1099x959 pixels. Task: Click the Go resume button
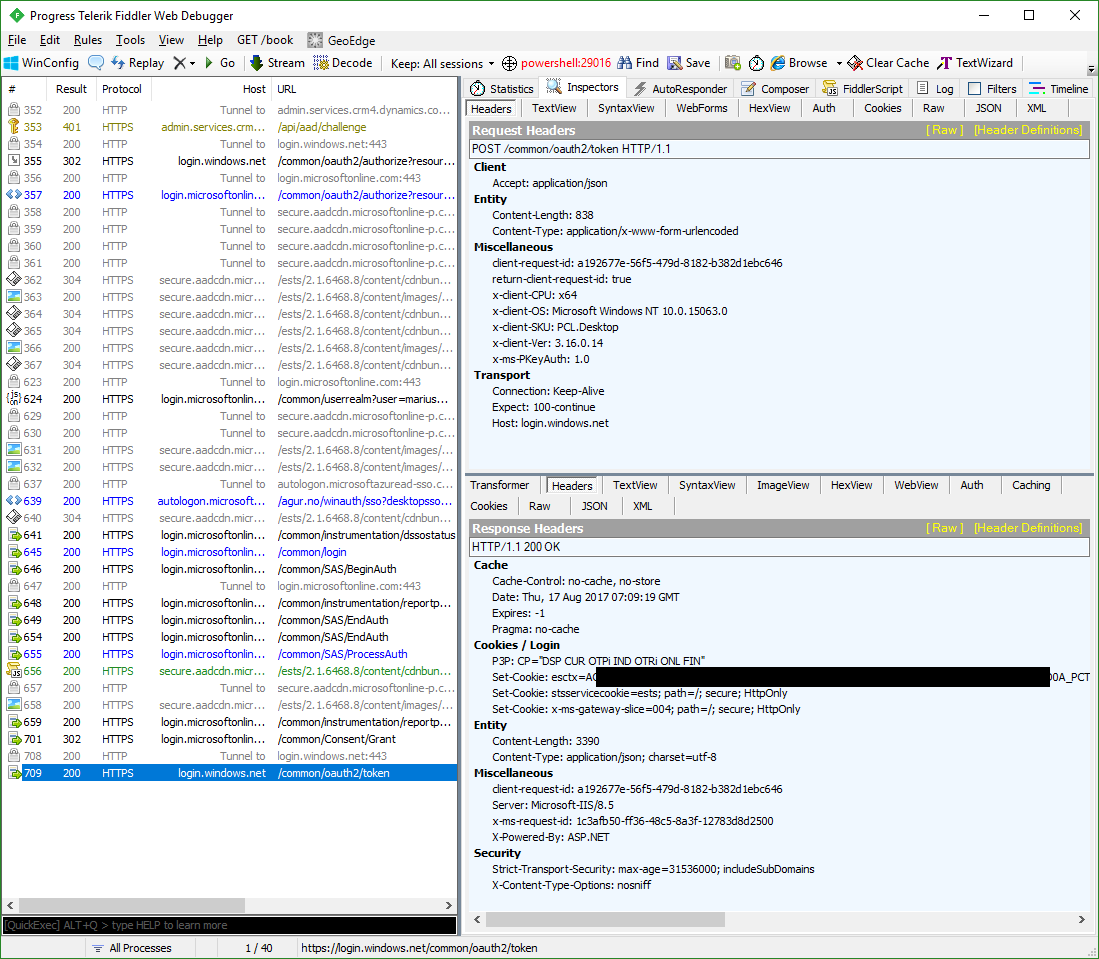[219, 63]
